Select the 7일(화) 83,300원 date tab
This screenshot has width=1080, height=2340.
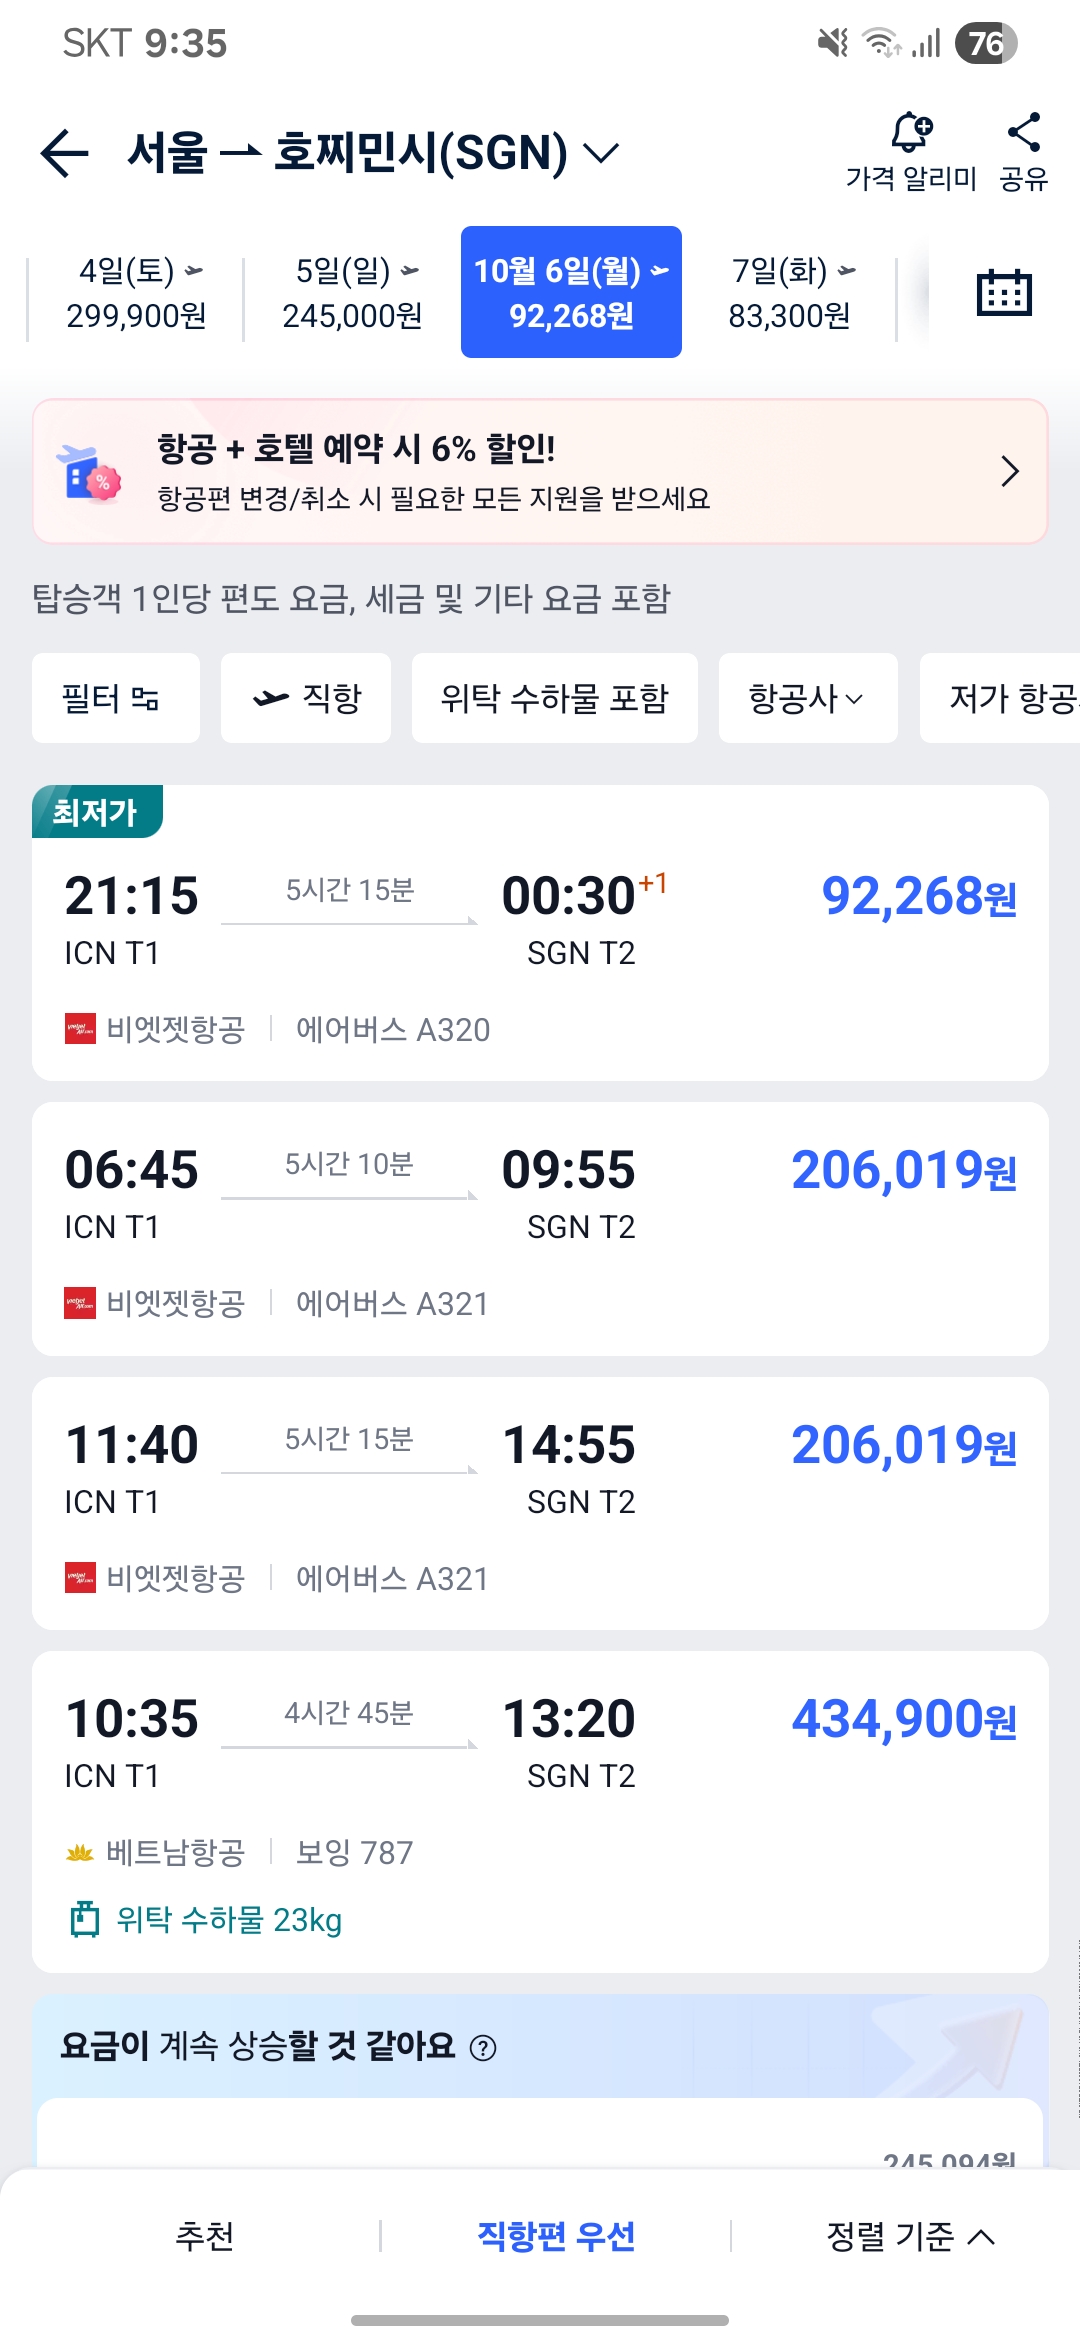tap(790, 293)
